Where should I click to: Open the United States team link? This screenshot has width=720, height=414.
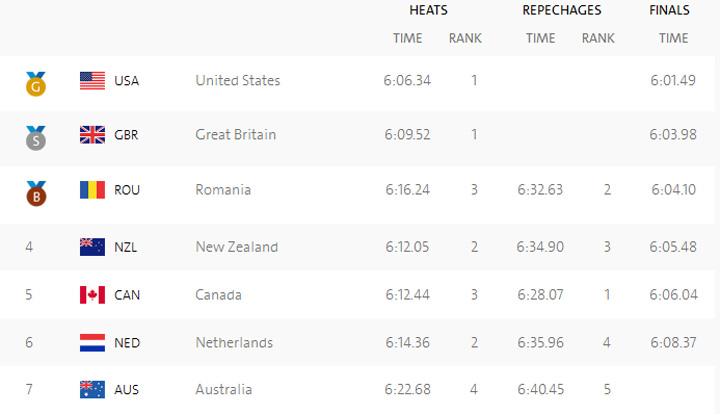click(x=237, y=81)
